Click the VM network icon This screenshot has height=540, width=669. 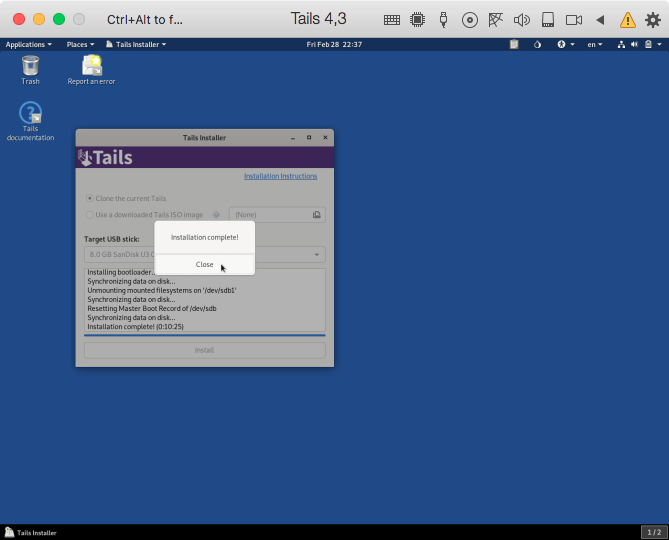click(495, 20)
